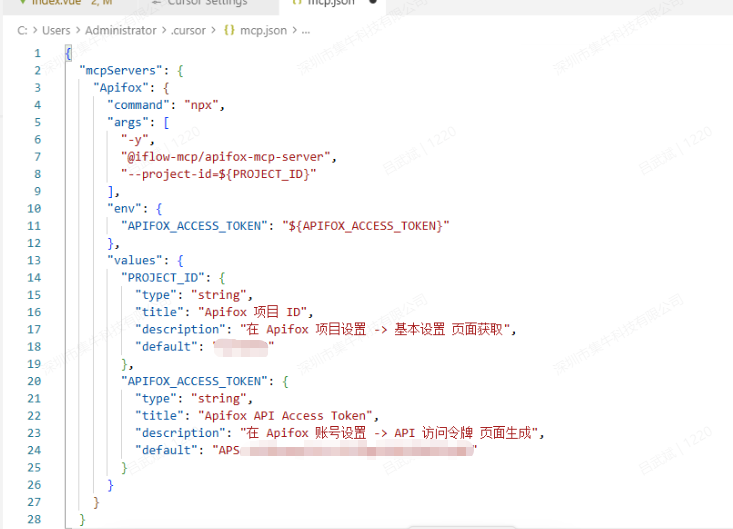The image size is (733, 529).
Task: Select the "npx" string value
Action: click(201, 105)
